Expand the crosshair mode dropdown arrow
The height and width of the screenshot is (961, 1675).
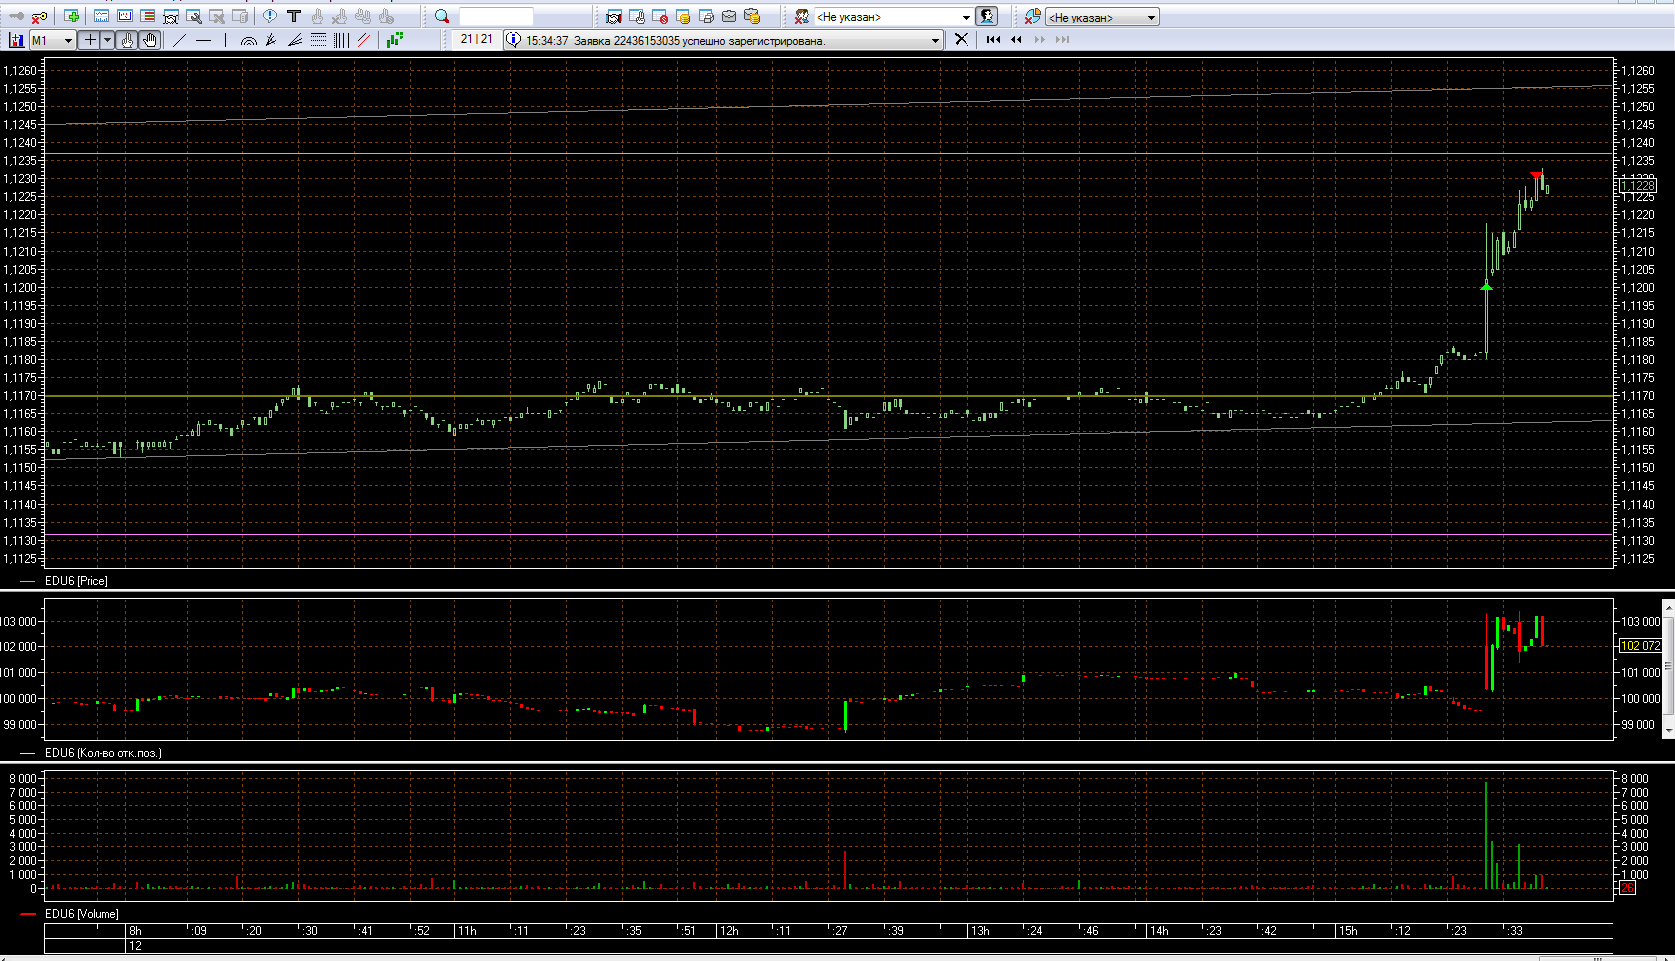(x=107, y=40)
